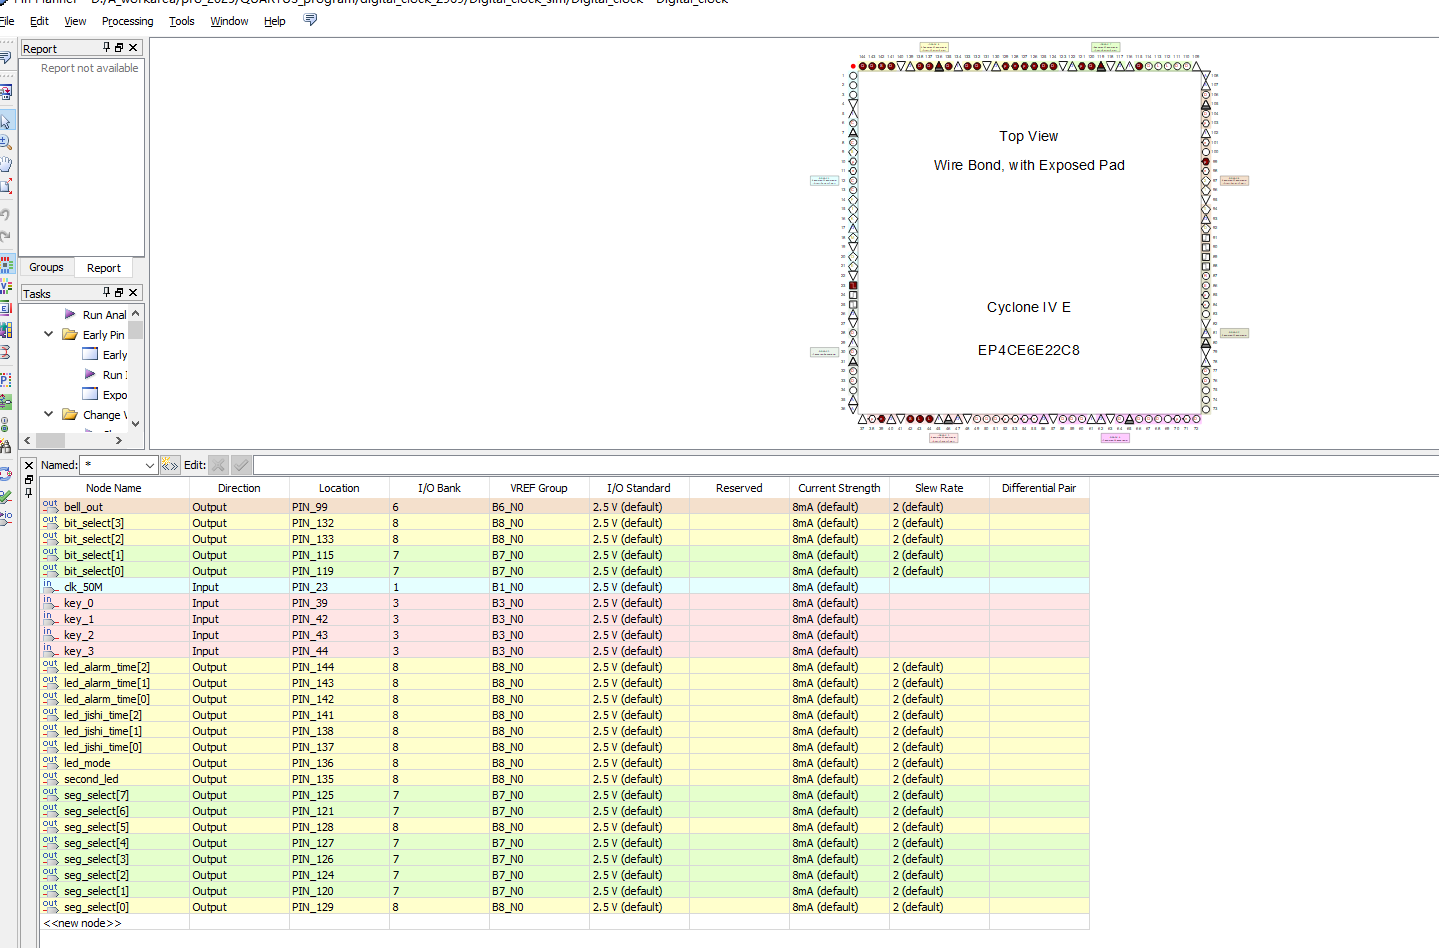Image resolution: width=1439 pixels, height=948 pixels.
Task: Sort by the Current Strength column header
Action: coord(839,488)
